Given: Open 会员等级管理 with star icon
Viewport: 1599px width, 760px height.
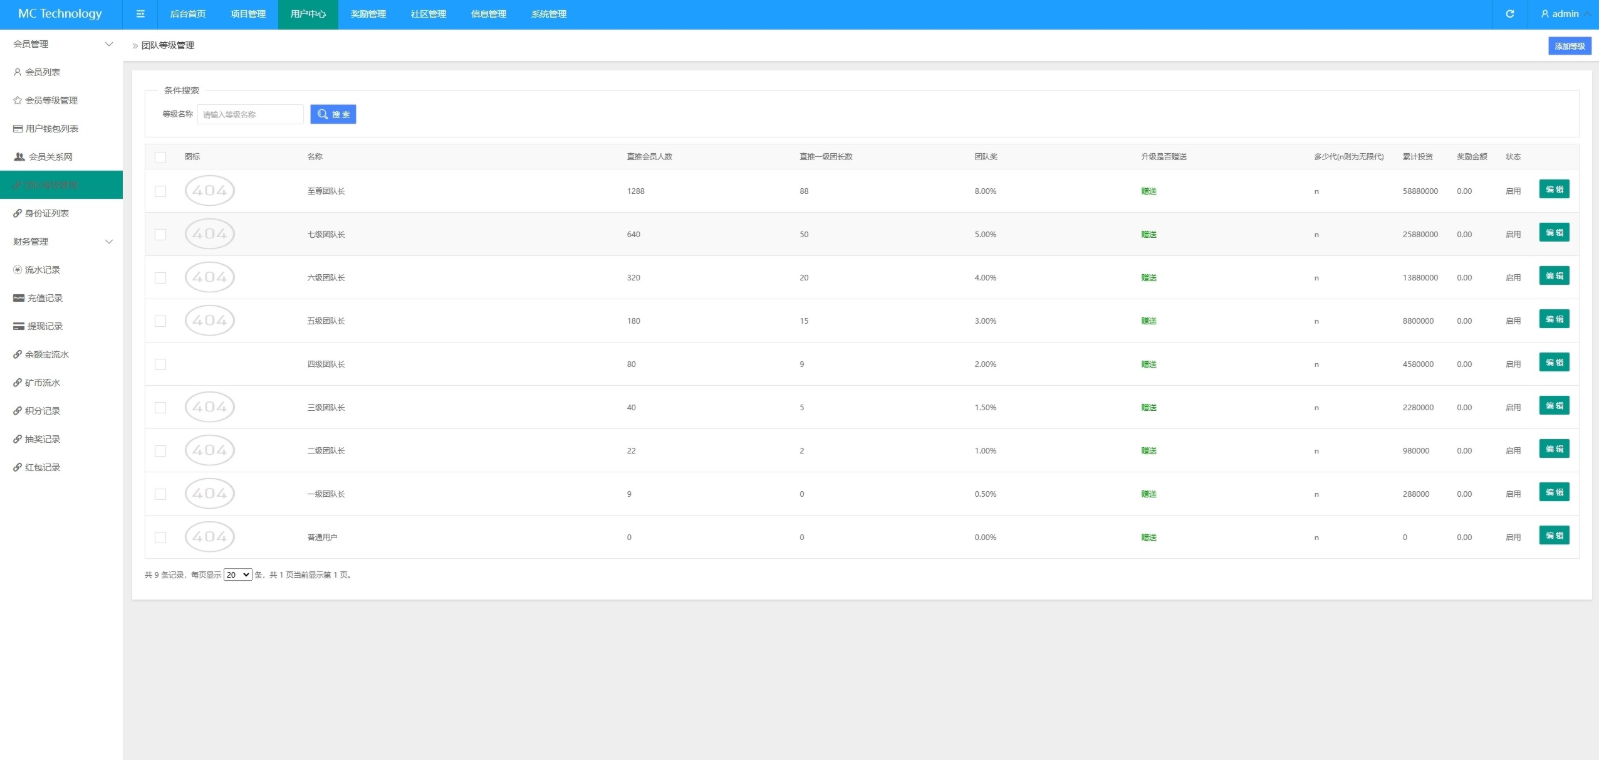Looking at the screenshot, I should click(x=50, y=100).
